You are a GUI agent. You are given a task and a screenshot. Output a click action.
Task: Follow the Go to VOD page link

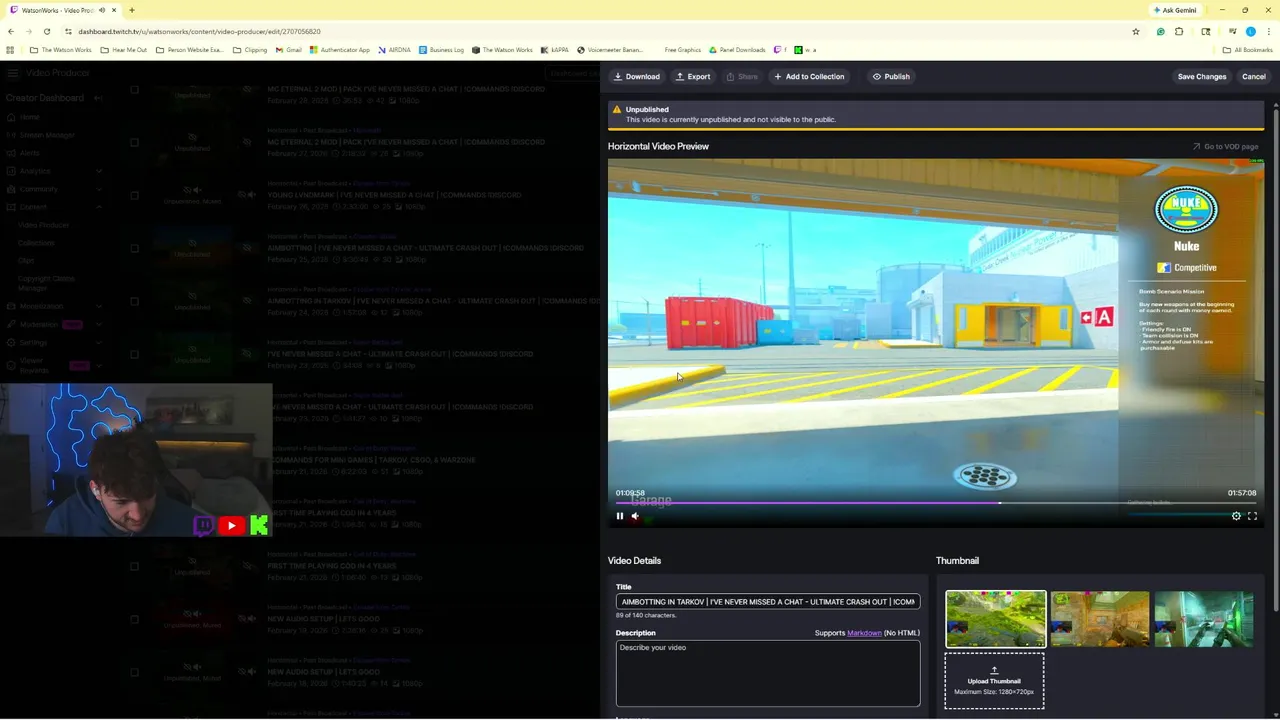(x=1225, y=146)
